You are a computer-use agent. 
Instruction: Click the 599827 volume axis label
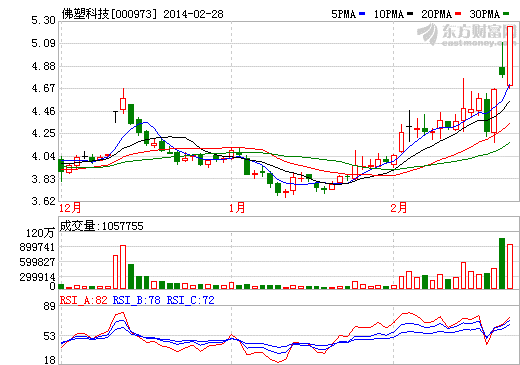(x=37, y=262)
